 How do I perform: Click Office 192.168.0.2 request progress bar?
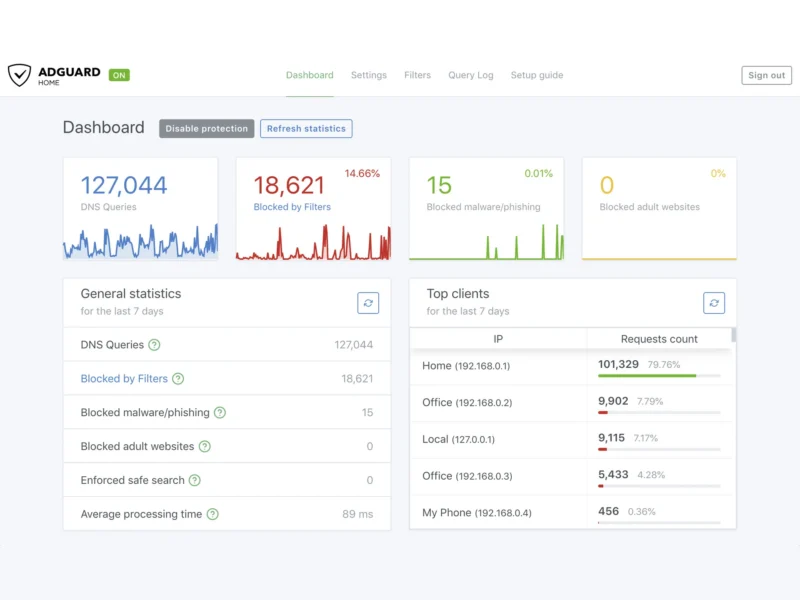tap(659, 412)
